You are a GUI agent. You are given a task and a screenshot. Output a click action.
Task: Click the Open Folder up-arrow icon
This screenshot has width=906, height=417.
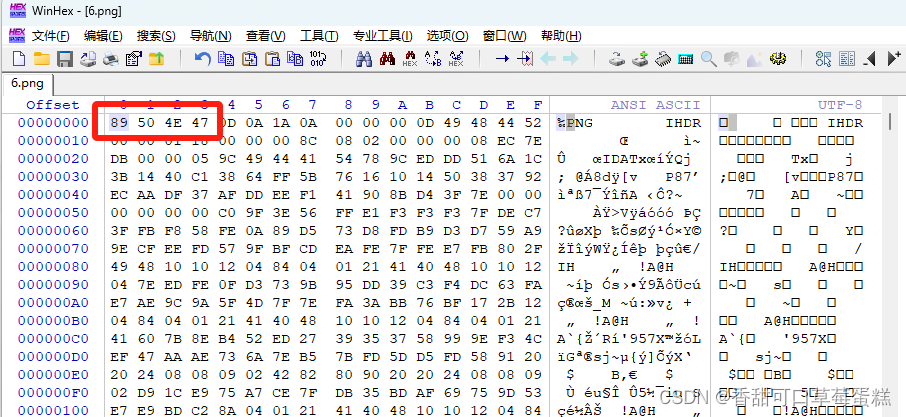(x=157, y=58)
